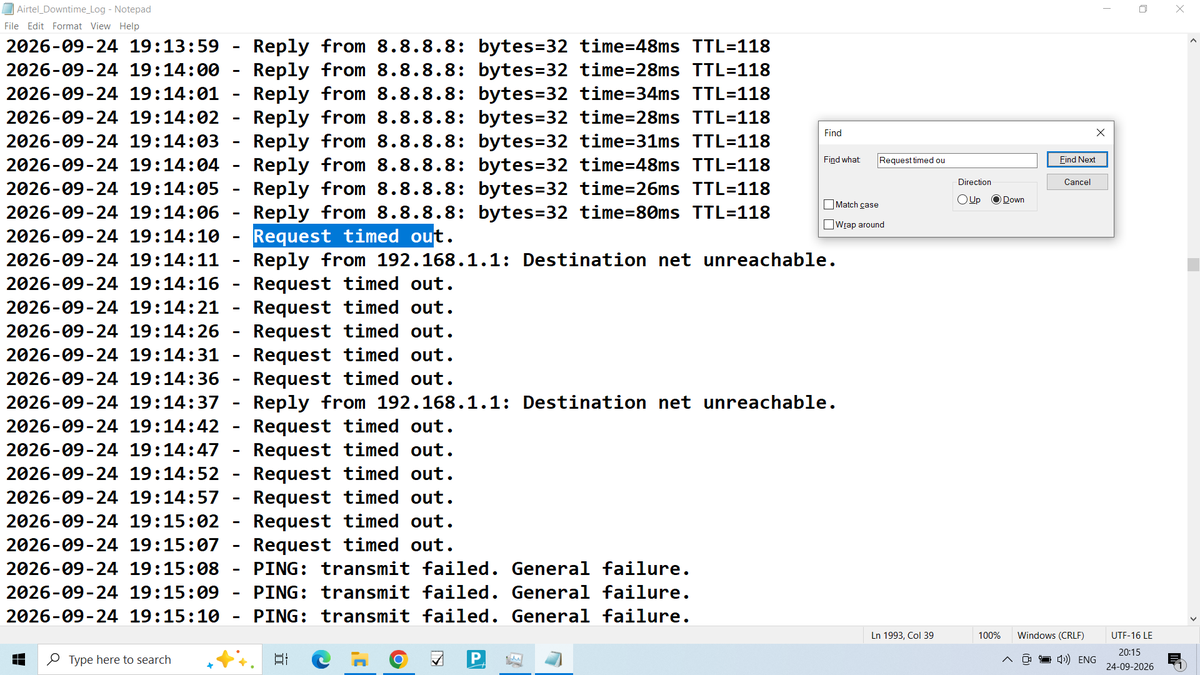The height and width of the screenshot is (675, 1200).
Task: Close the Find dialog with X
Action: [x=1100, y=132]
